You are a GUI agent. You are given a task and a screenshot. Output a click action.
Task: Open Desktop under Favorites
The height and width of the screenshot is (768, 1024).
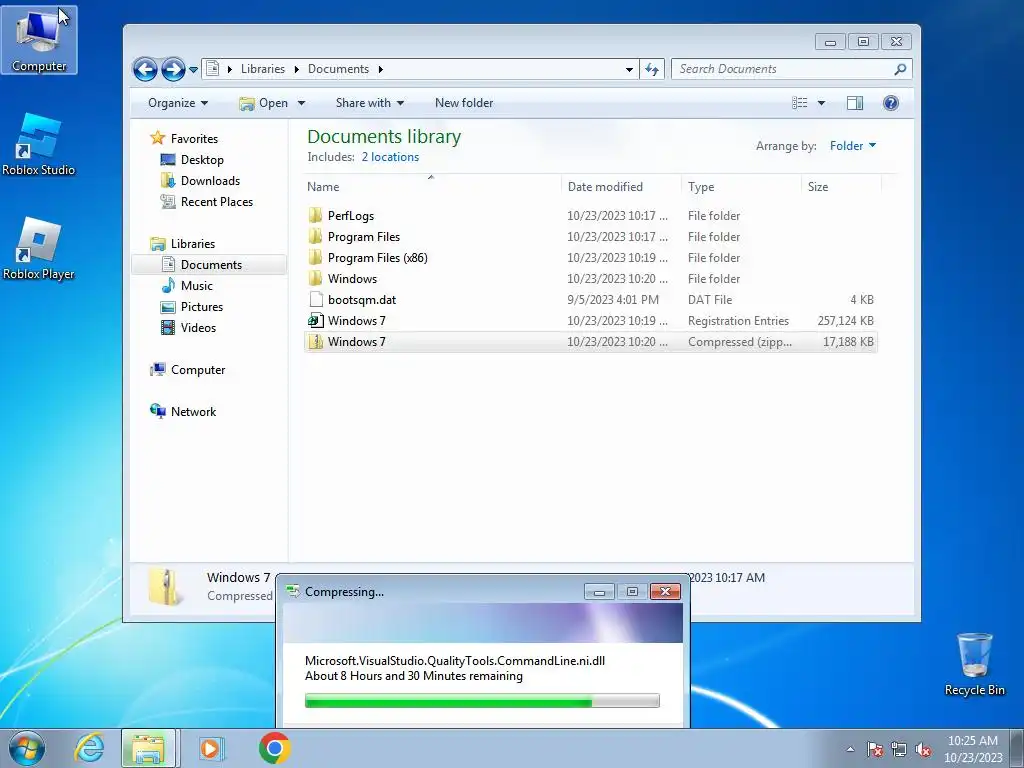tap(202, 159)
